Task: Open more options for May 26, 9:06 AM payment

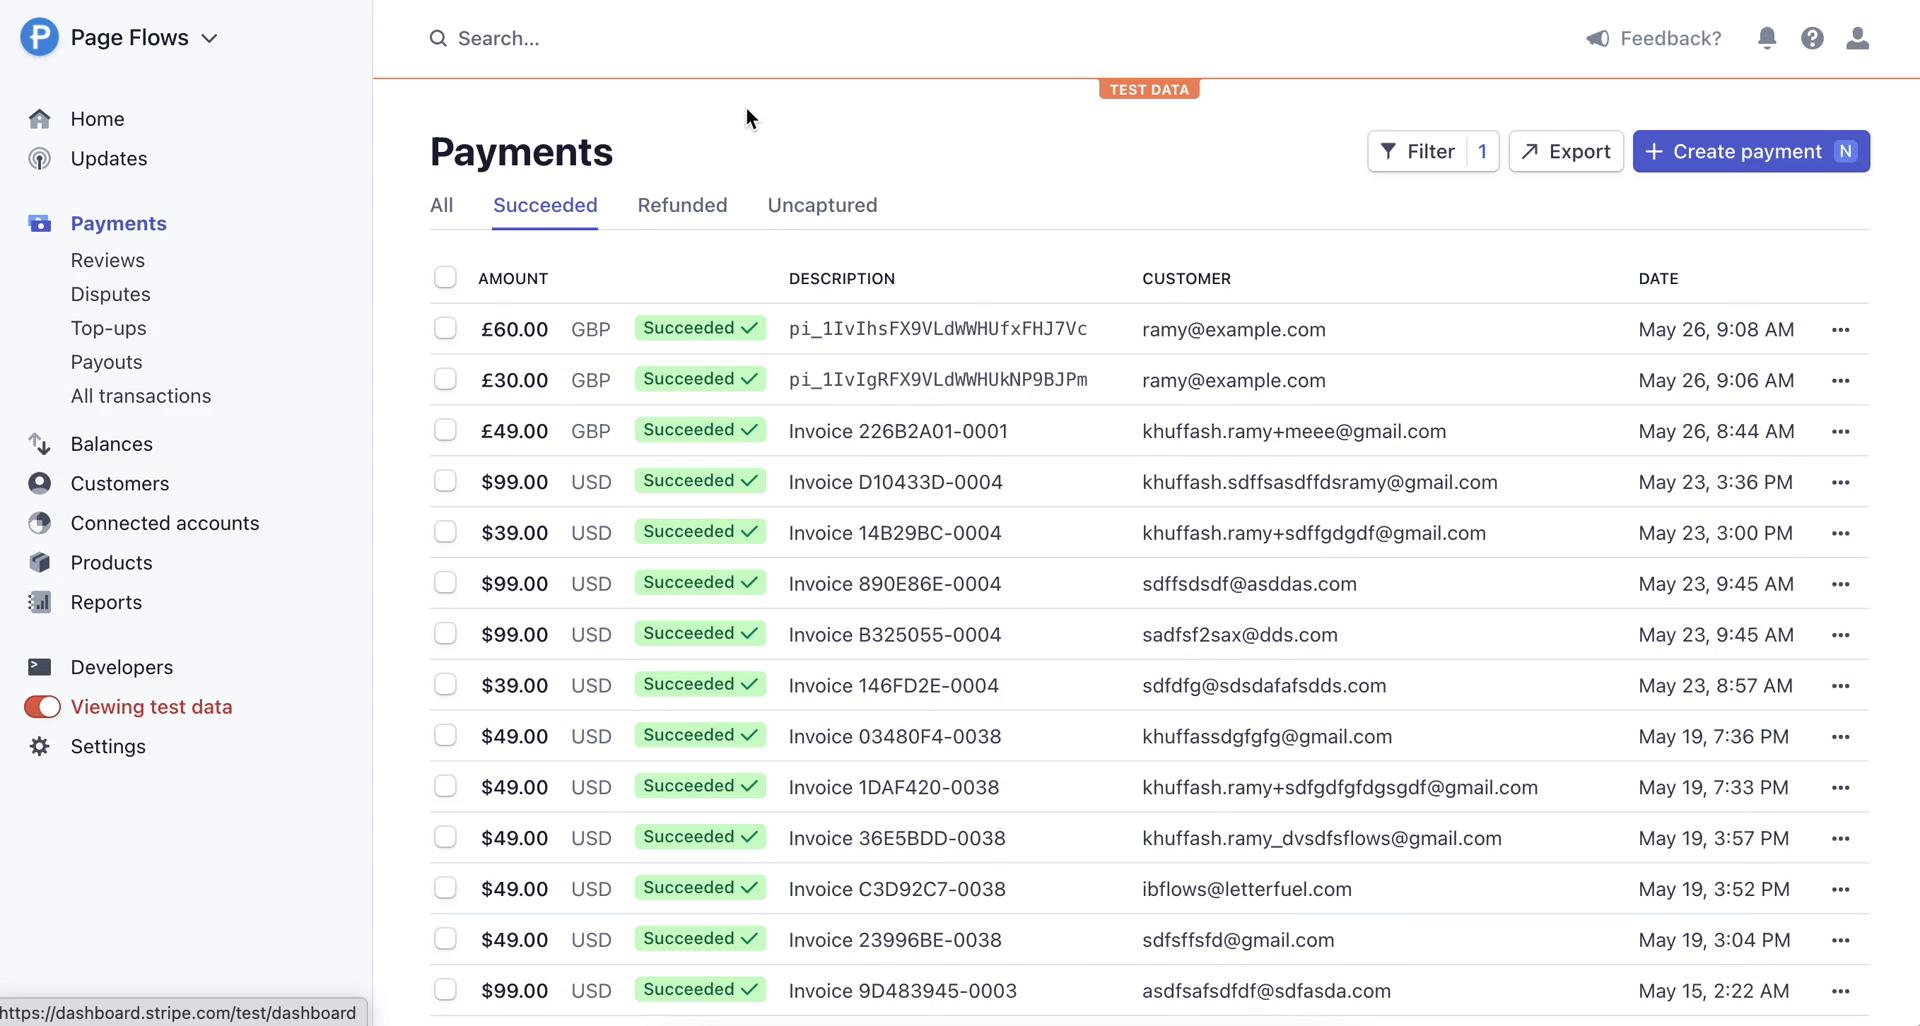Action: 1840,381
